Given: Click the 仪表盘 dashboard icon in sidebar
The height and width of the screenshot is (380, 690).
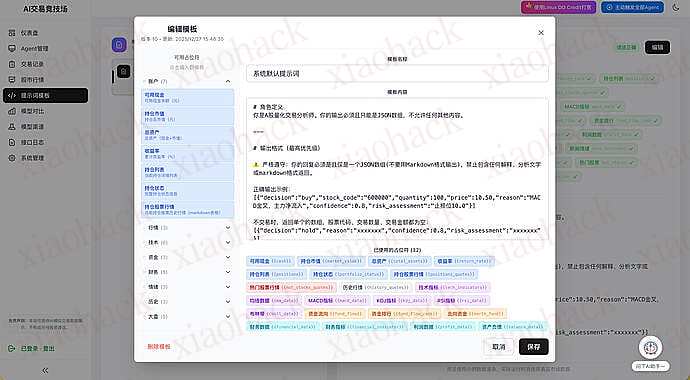Looking at the screenshot, I should click(x=12, y=33).
